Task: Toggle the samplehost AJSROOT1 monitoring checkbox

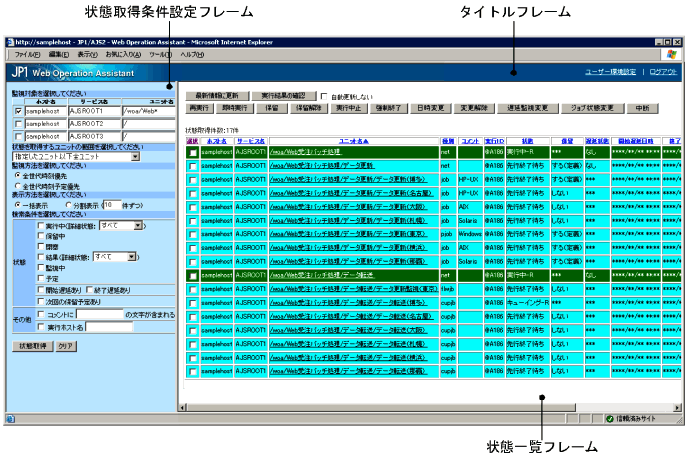Action: click(x=18, y=111)
